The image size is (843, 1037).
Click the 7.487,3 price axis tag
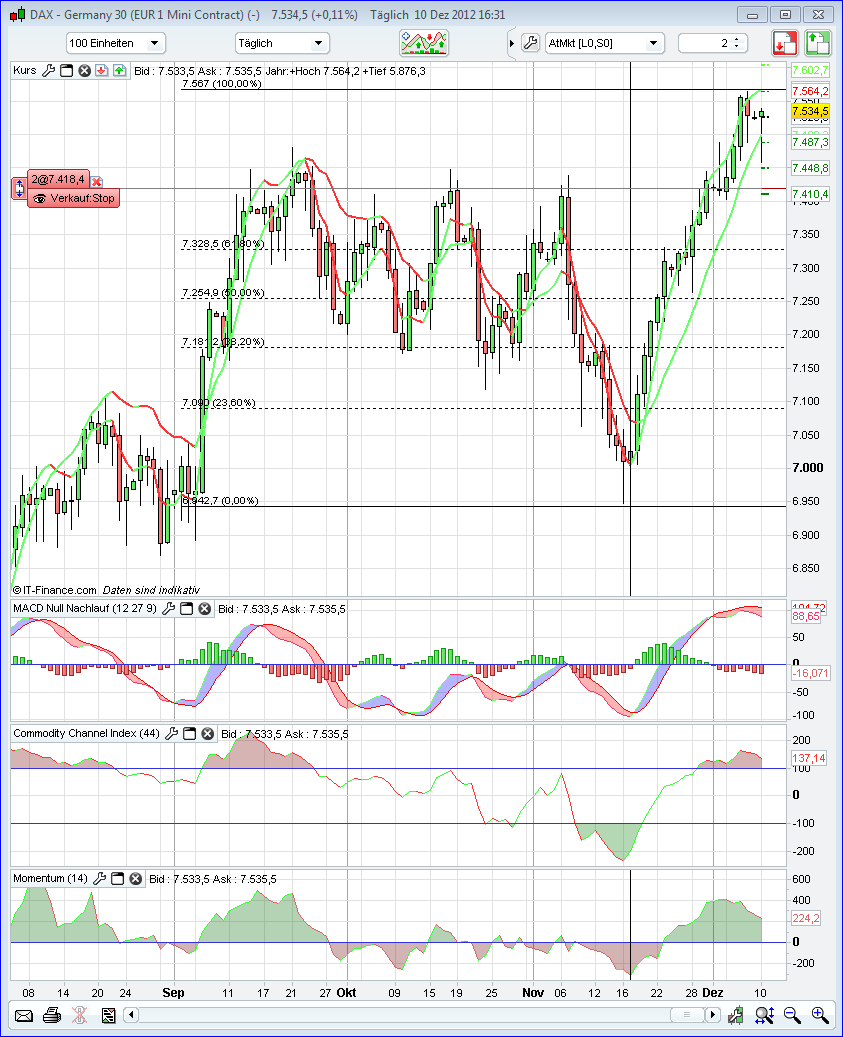(x=810, y=142)
